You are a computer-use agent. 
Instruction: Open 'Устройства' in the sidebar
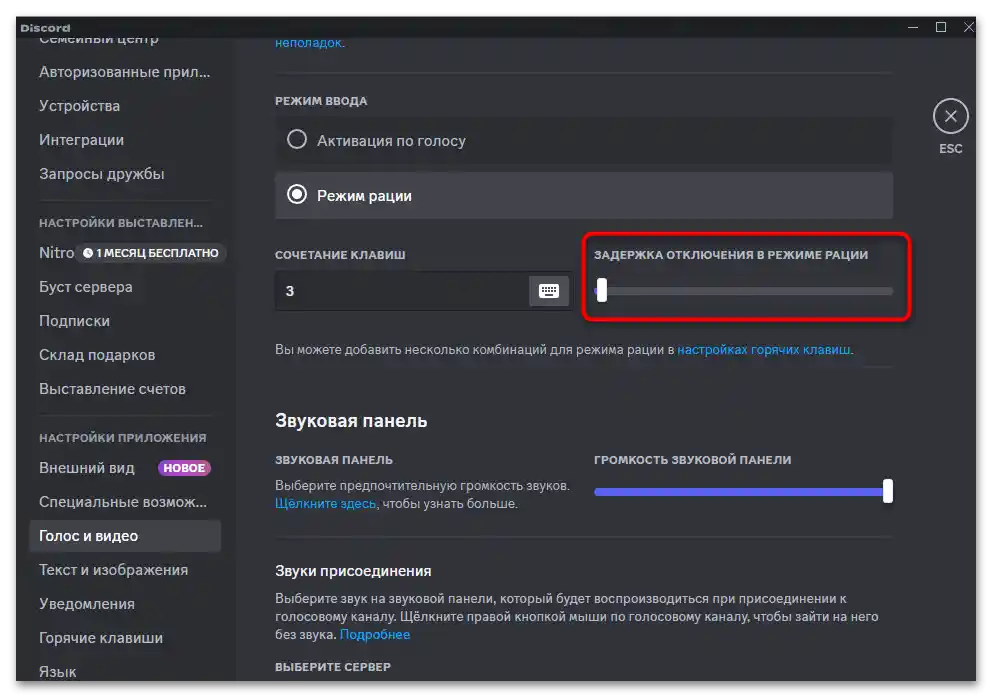[80, 105]
